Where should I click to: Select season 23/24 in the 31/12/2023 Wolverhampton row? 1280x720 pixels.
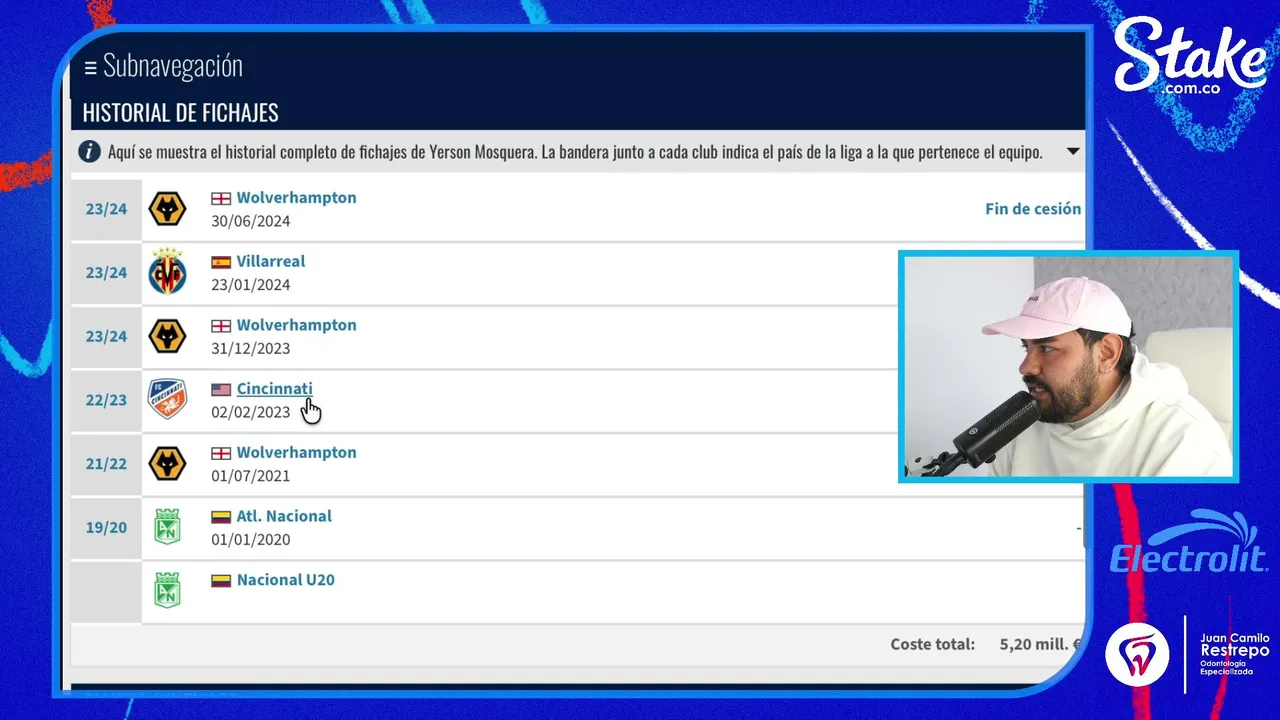point(106,336)
